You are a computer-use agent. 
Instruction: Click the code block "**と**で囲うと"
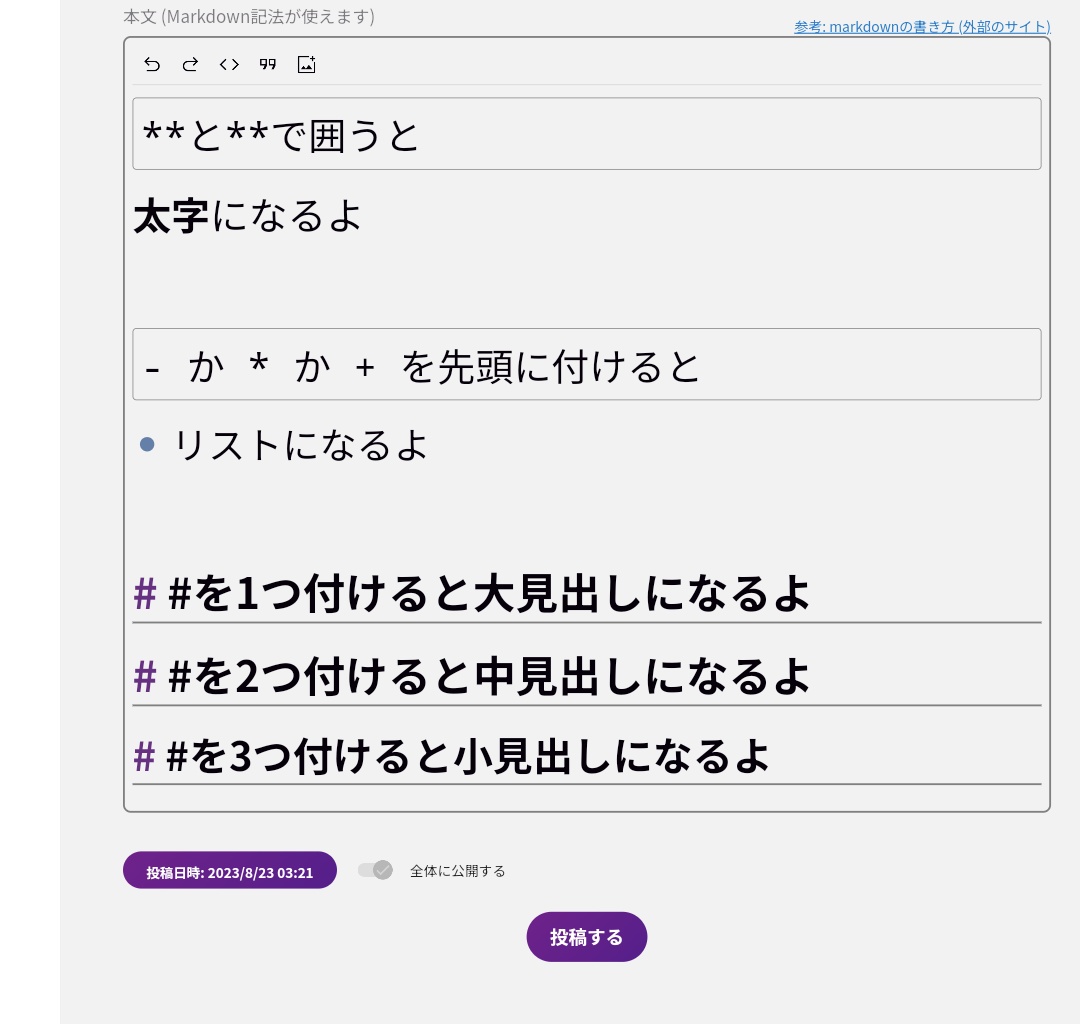pos(587,134)
